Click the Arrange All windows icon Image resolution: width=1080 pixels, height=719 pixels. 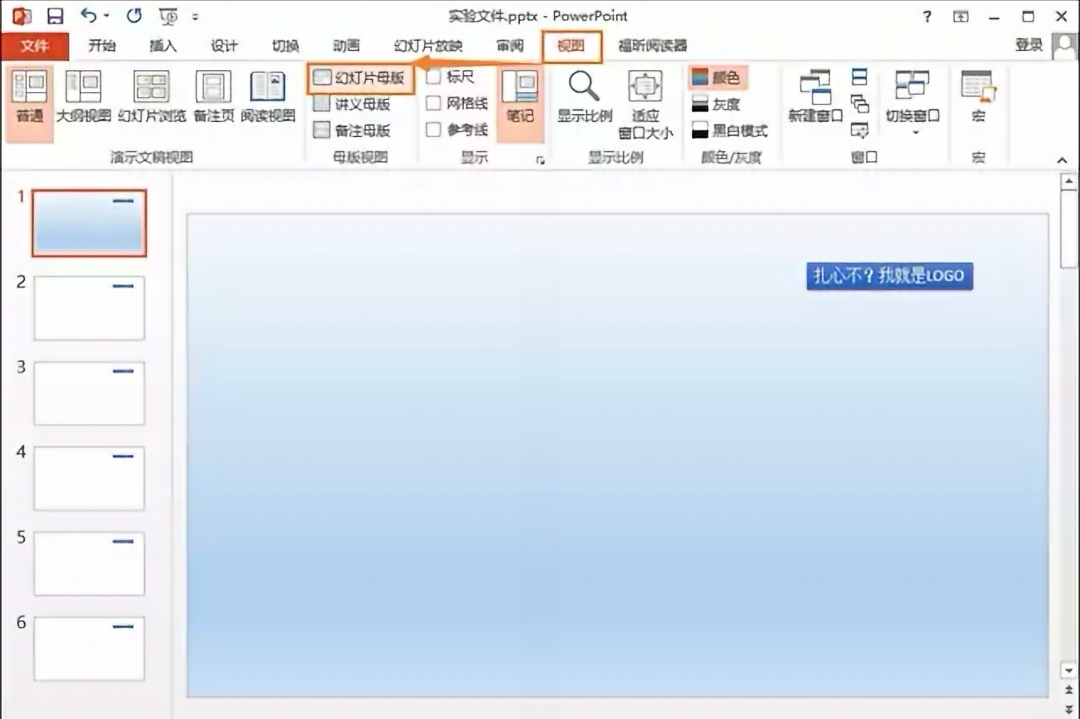[860, 76]
